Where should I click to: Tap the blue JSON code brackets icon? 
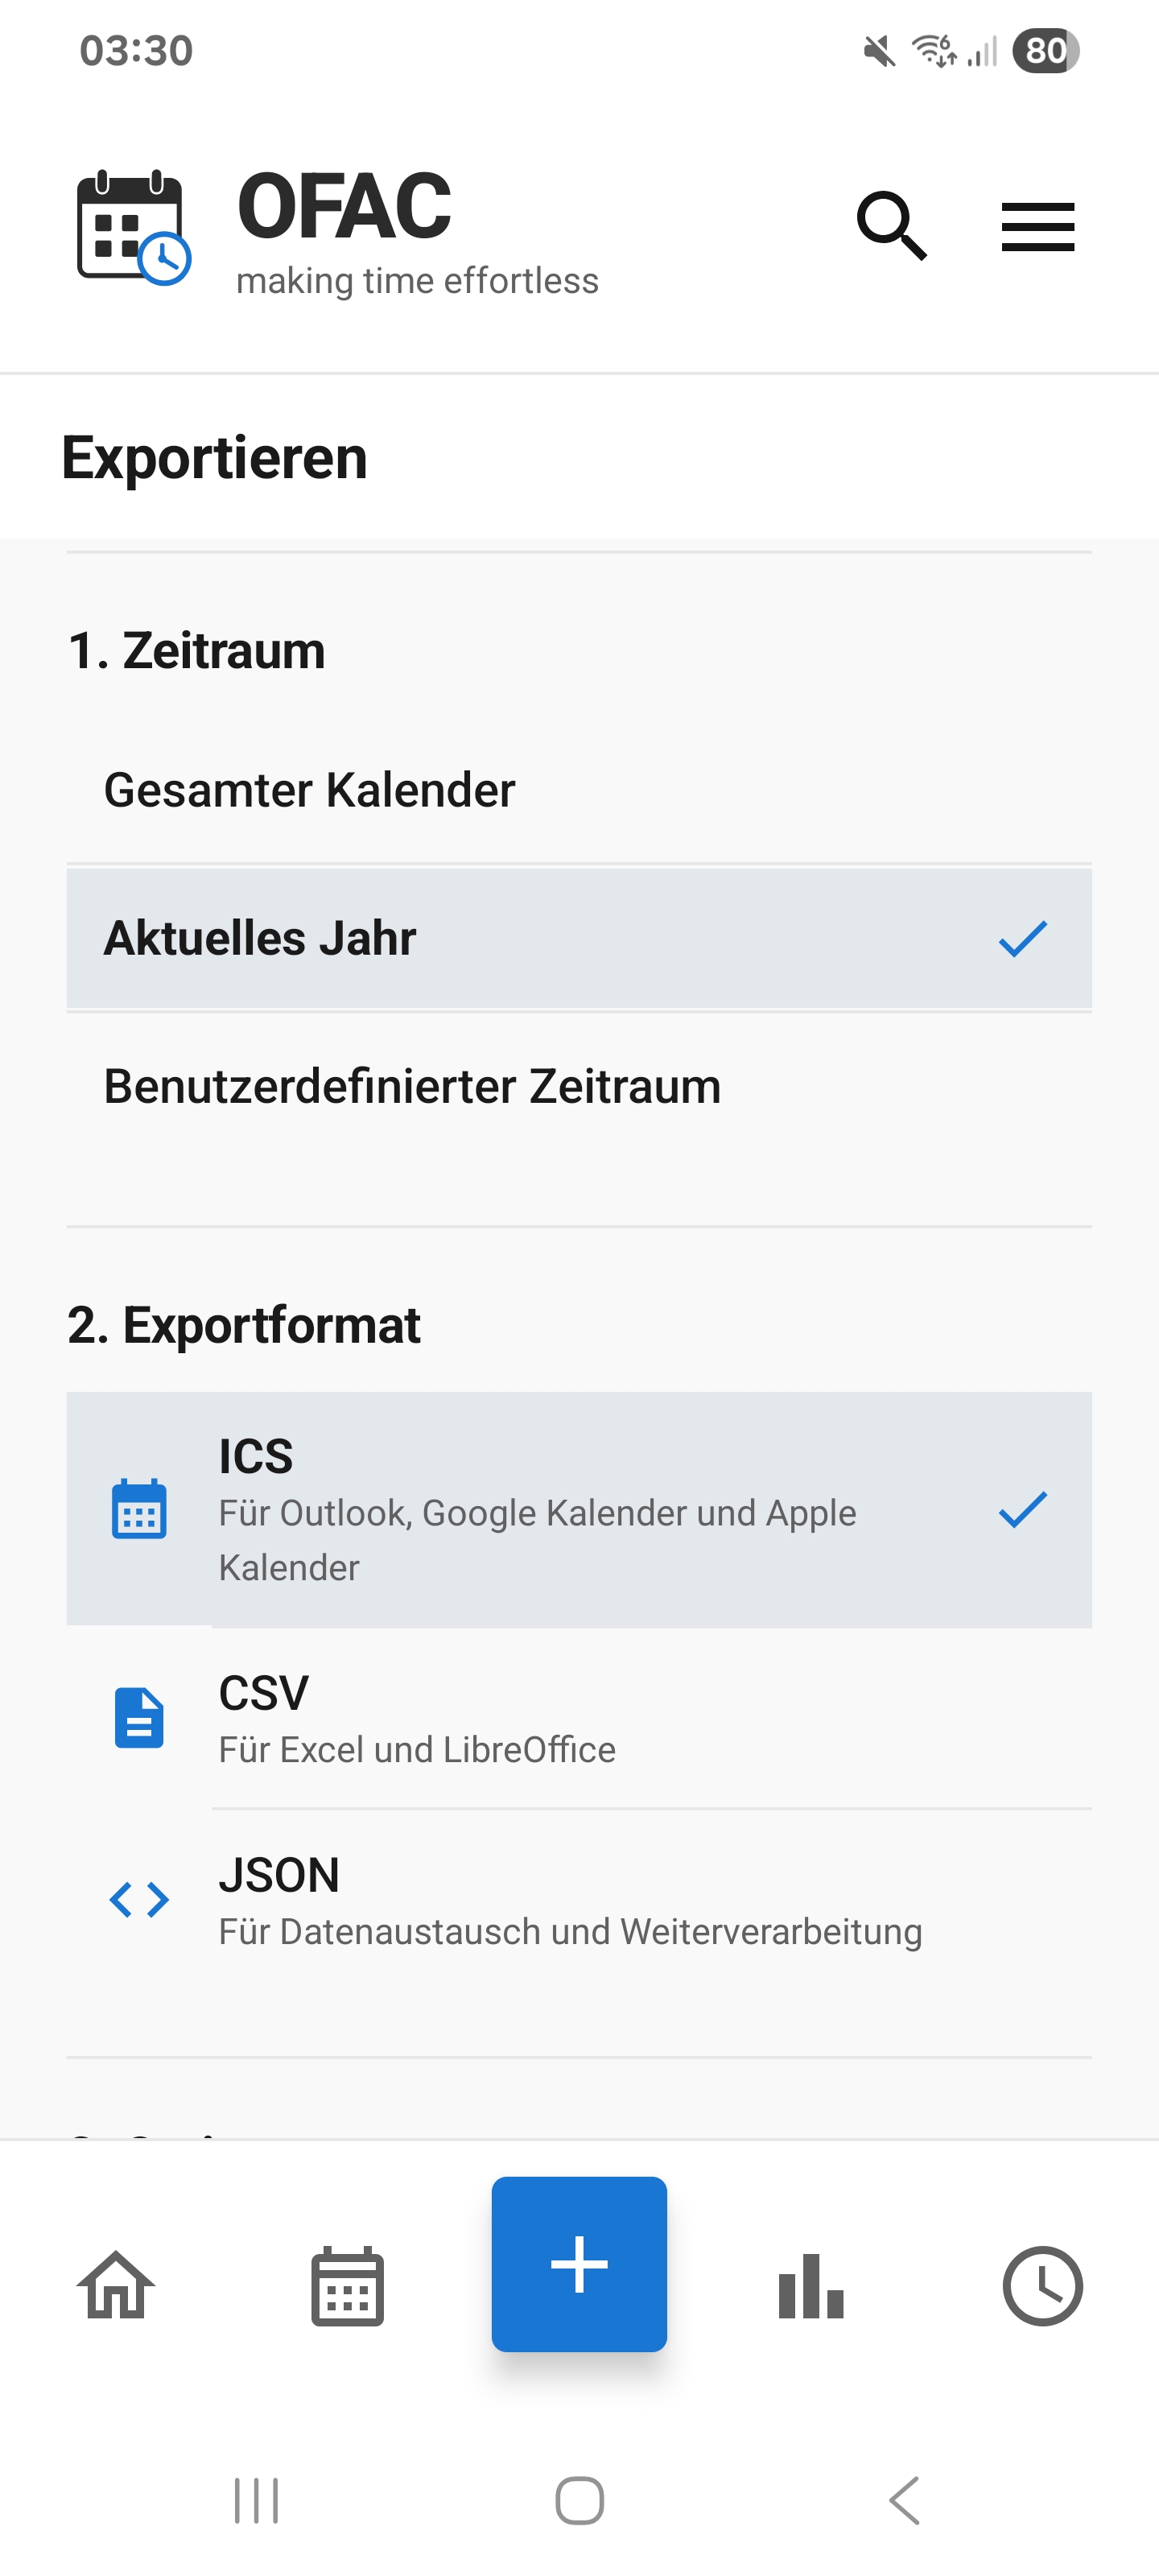(139, 1899)
